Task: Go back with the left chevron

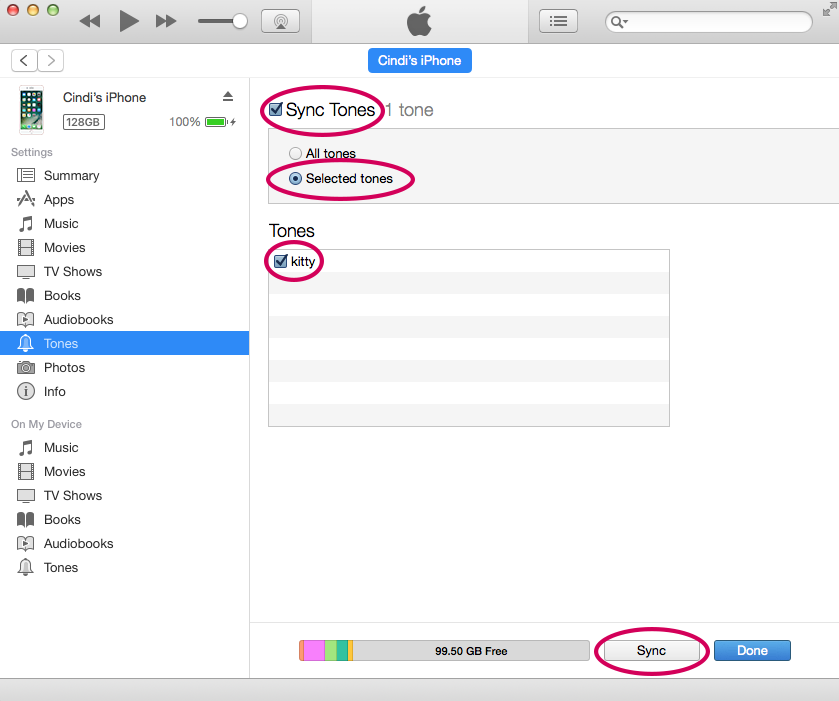Action: click(x=24, y=60)
